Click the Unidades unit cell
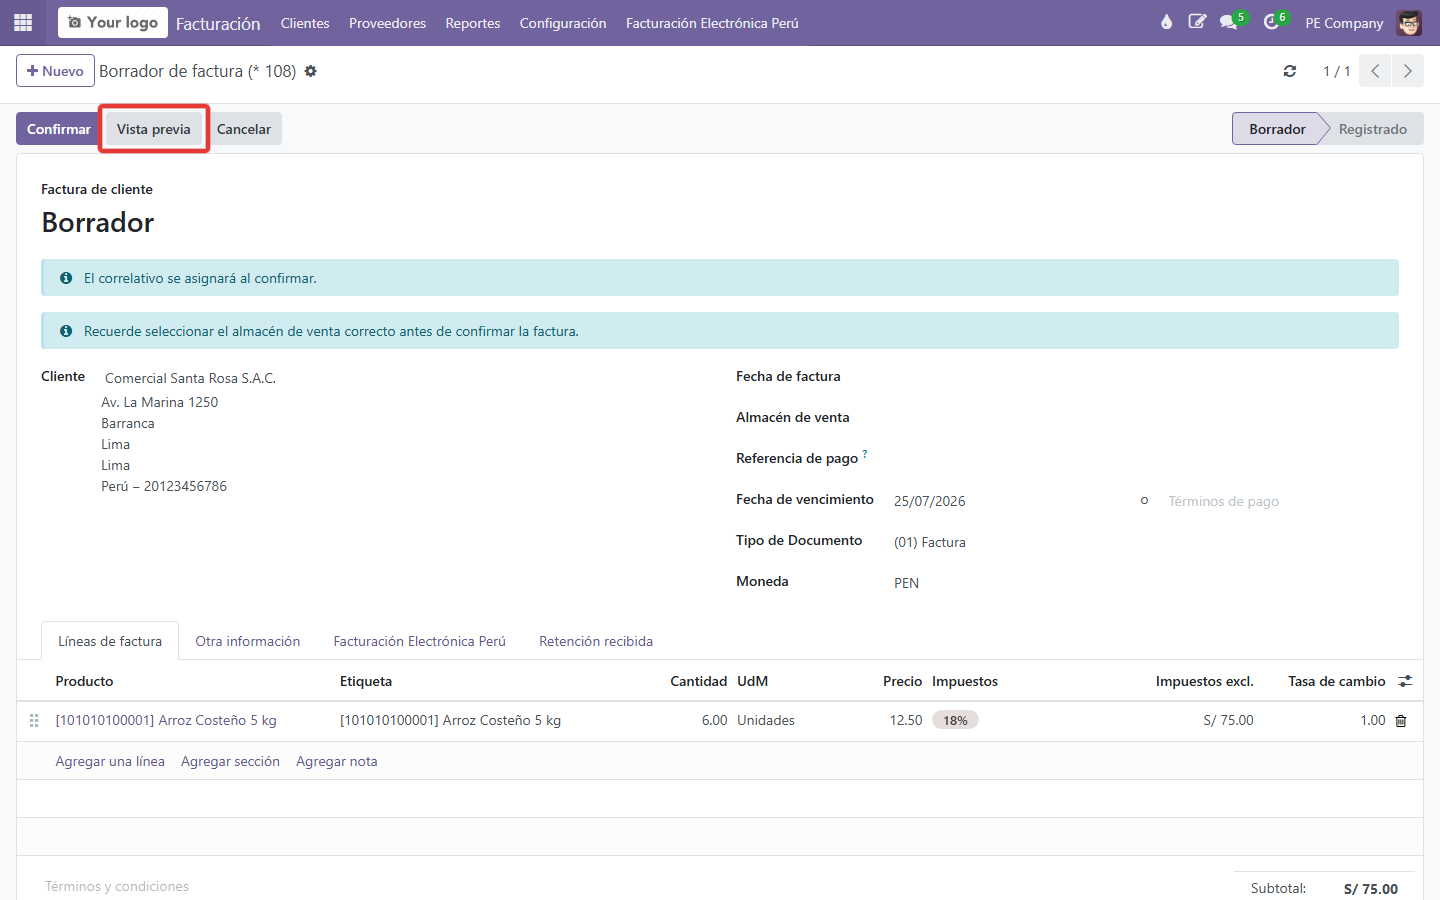This screenshot has height=900, width=1440. pos(766,720)
